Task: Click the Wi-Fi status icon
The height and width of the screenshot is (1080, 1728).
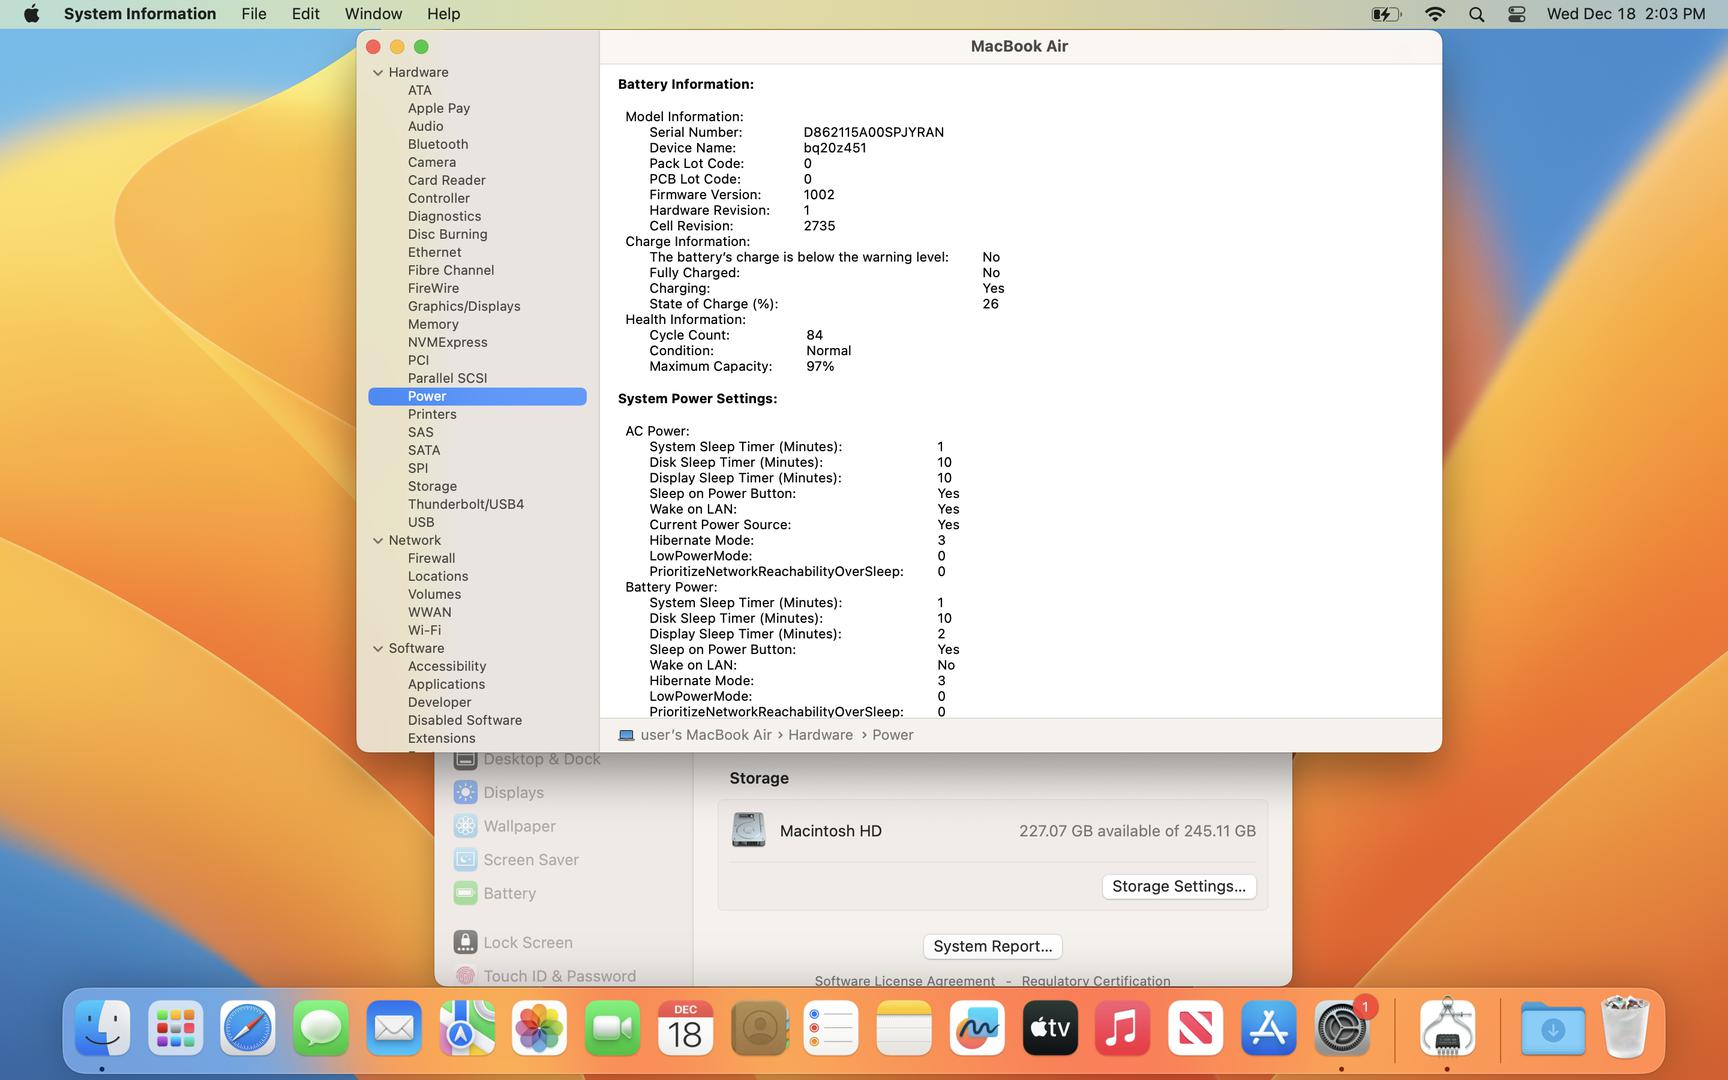Action: [1435, 14]
